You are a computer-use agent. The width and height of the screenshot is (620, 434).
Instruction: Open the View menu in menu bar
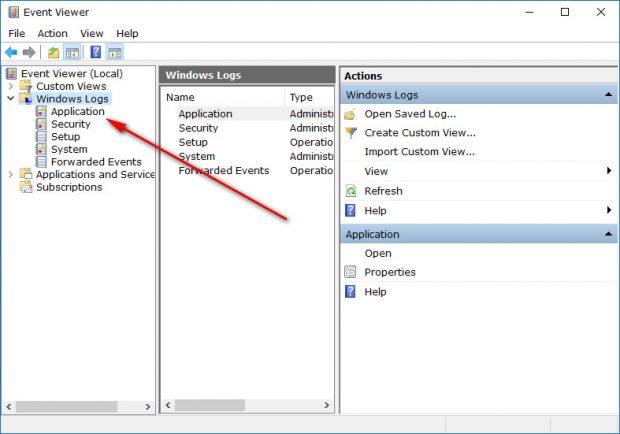[92, 34]
